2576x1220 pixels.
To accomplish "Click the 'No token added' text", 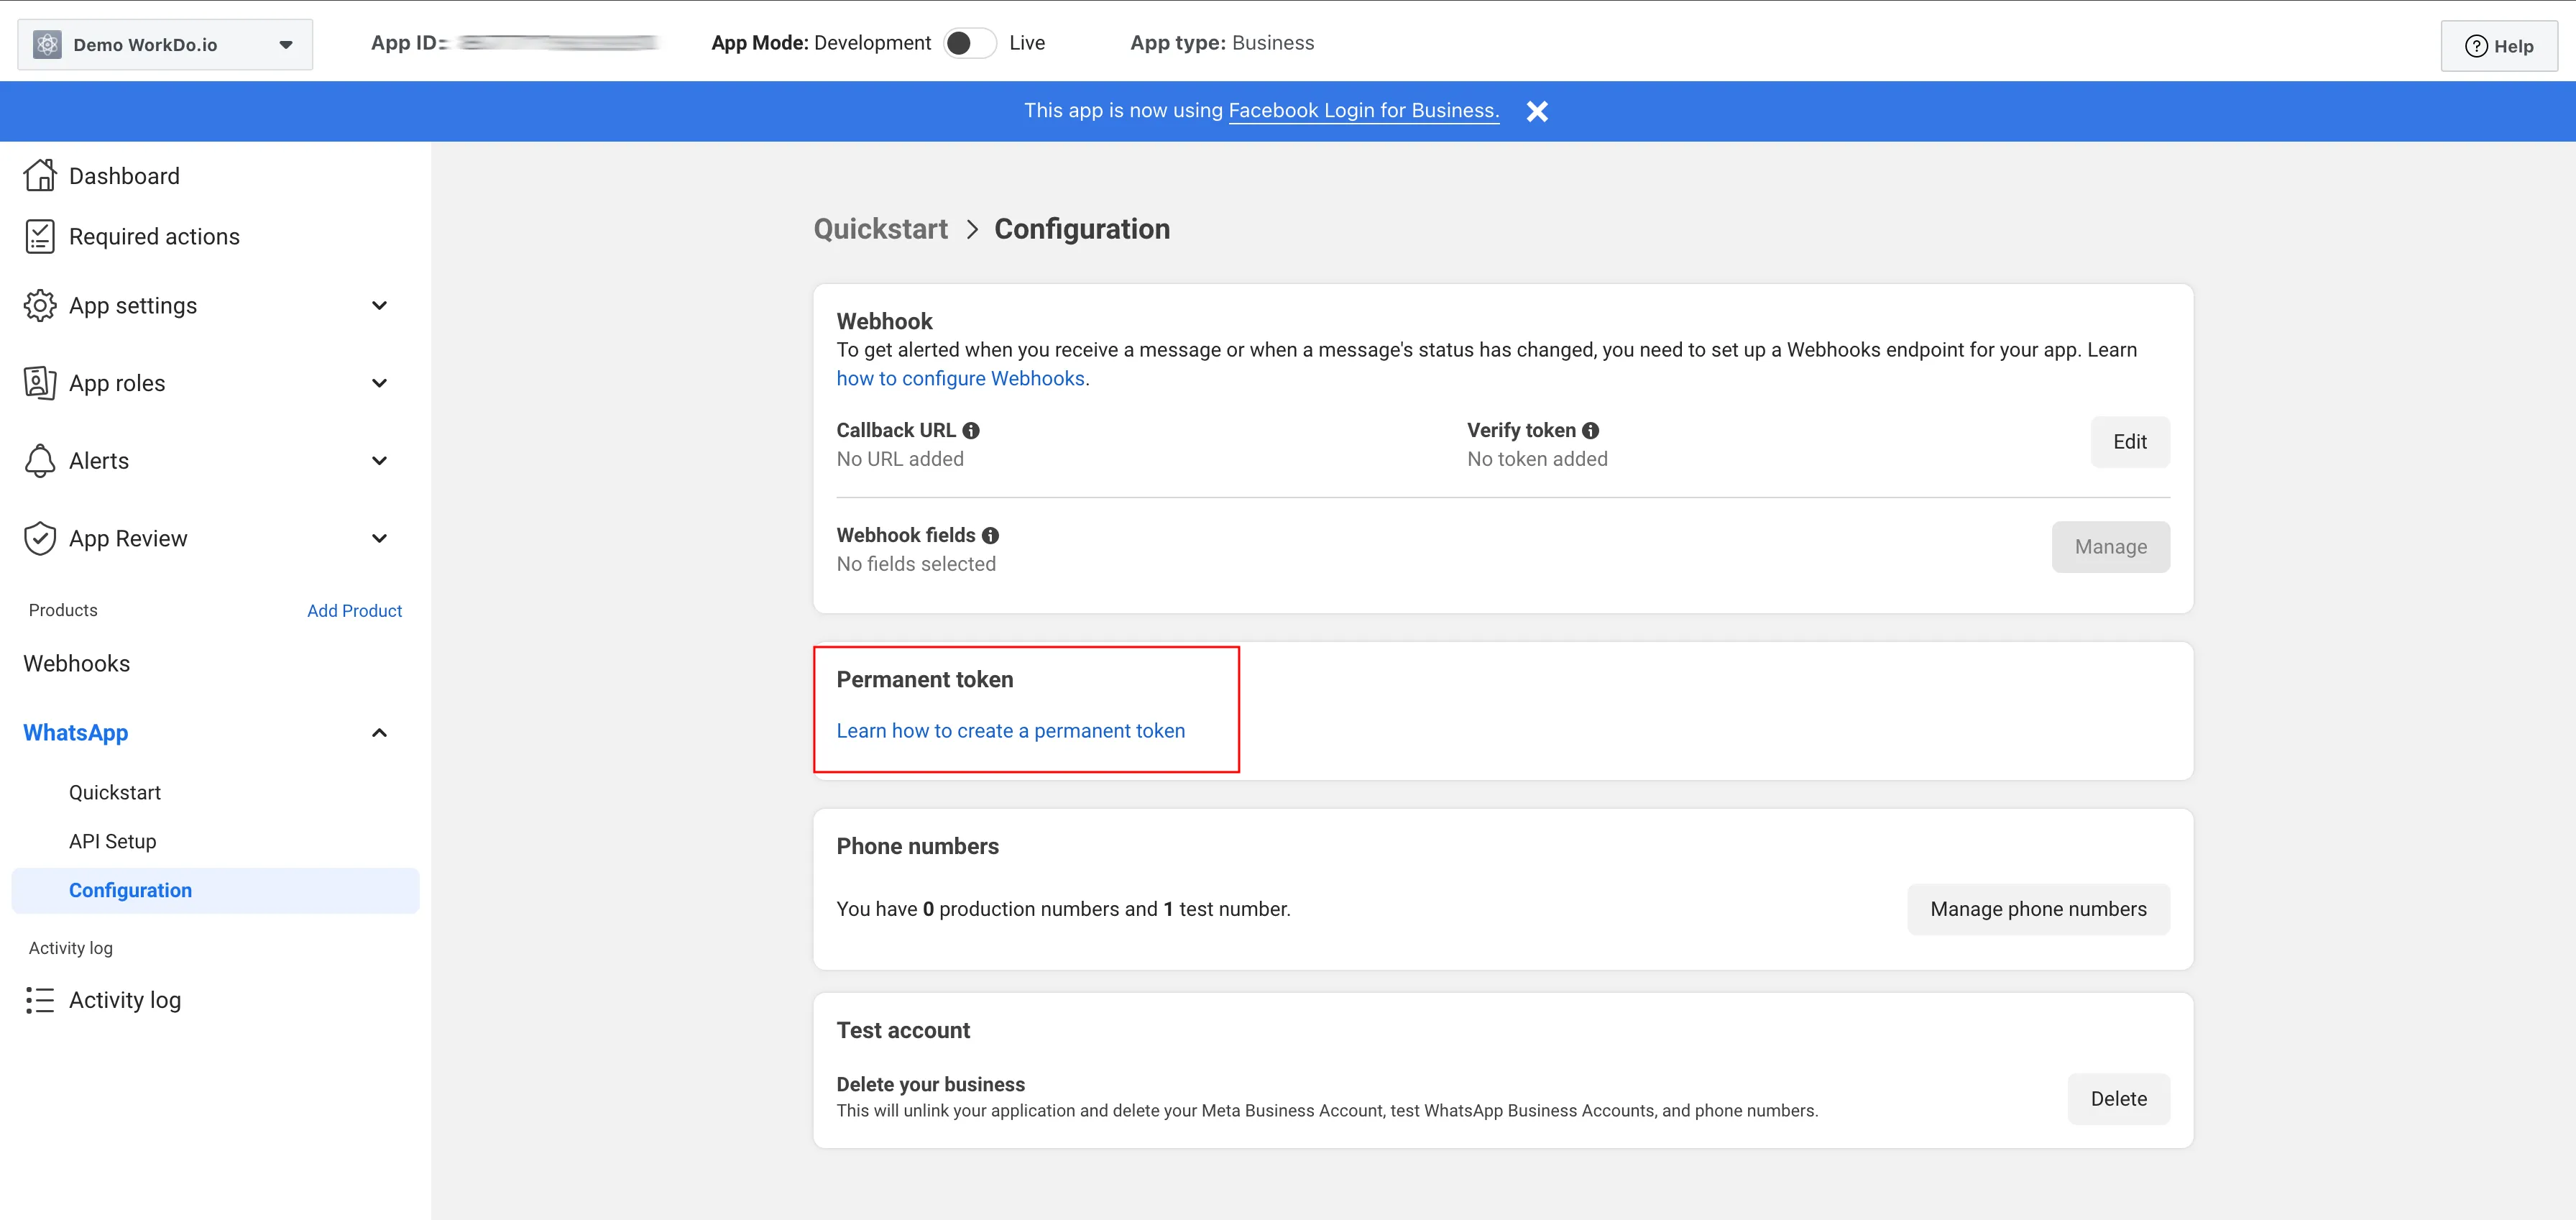I will click(1537, 459).
